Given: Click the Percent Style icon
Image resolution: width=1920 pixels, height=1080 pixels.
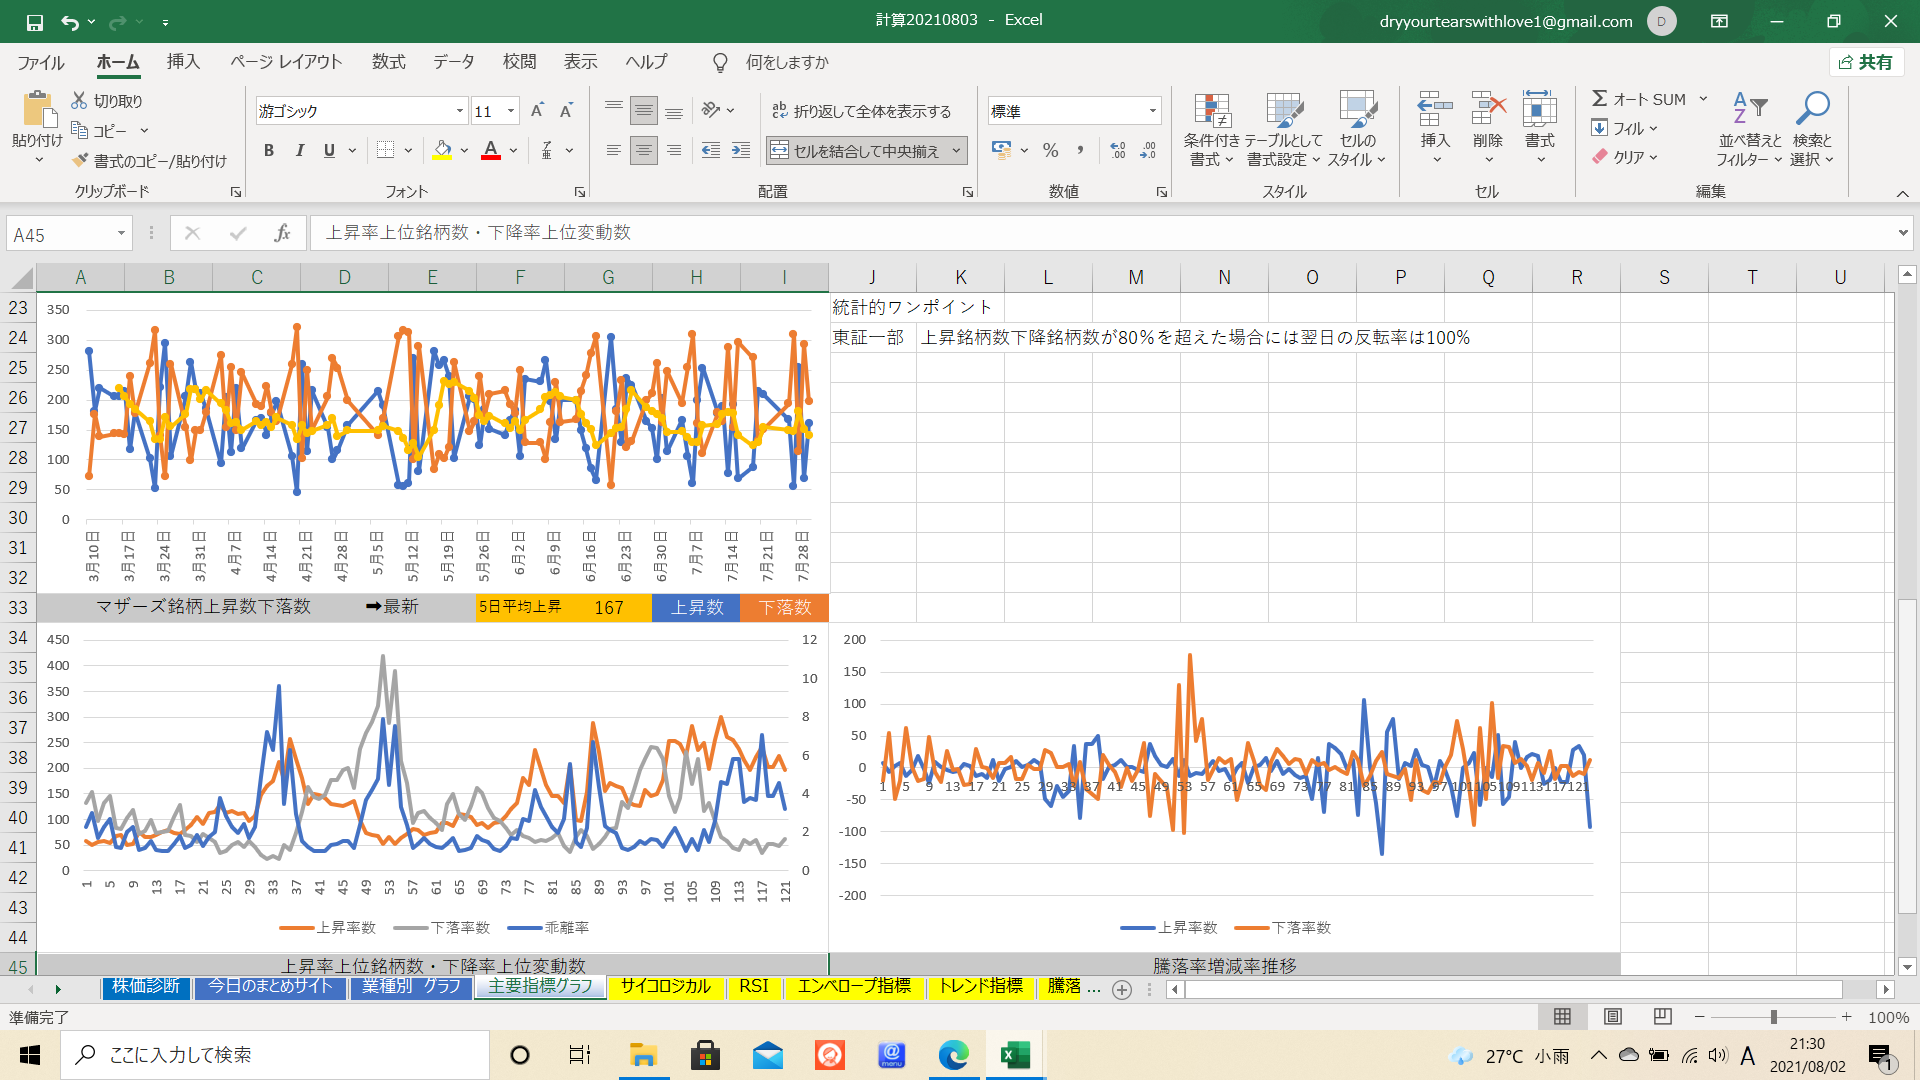Looking at the screenshot, I should click(x=1050, y=151).
